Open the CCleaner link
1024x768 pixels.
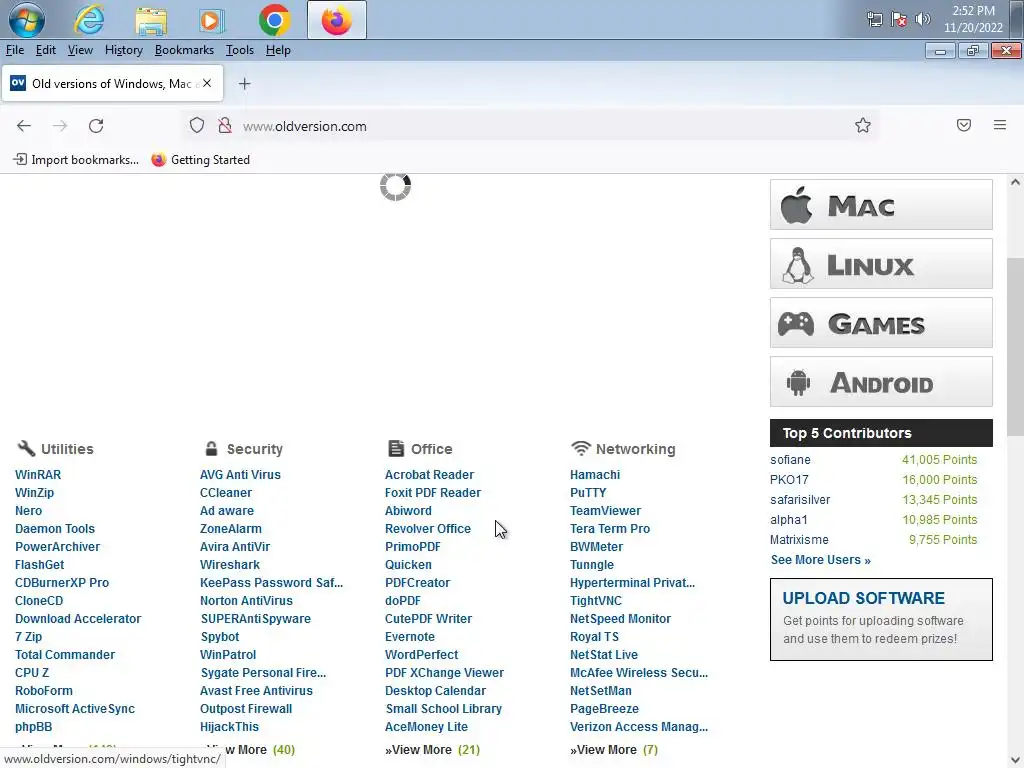coord(226,493)
